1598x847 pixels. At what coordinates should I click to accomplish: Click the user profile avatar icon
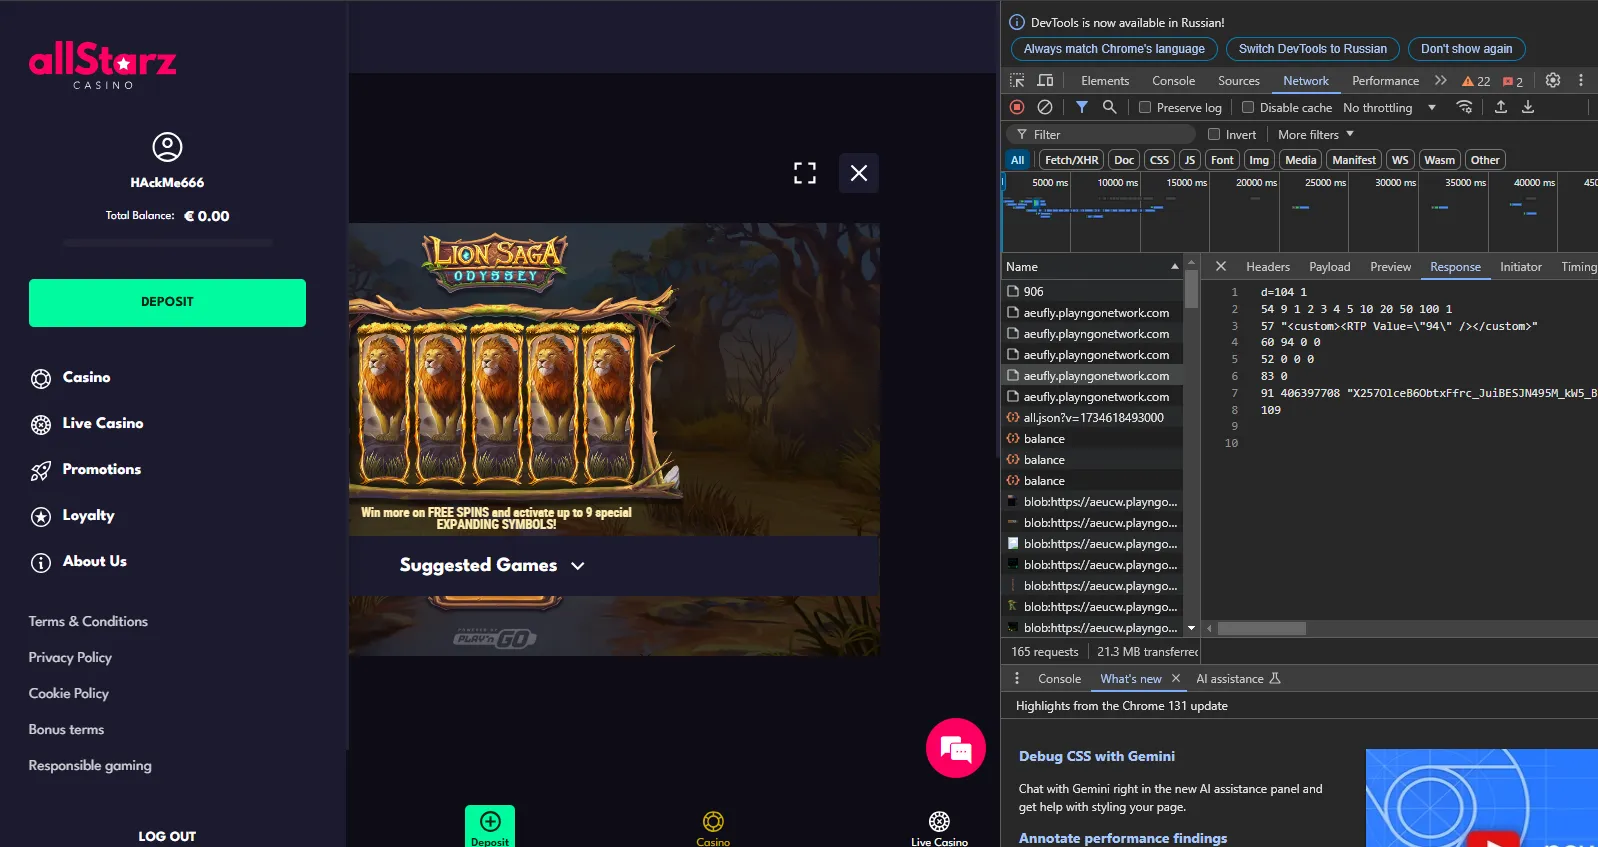click(167, 147)
